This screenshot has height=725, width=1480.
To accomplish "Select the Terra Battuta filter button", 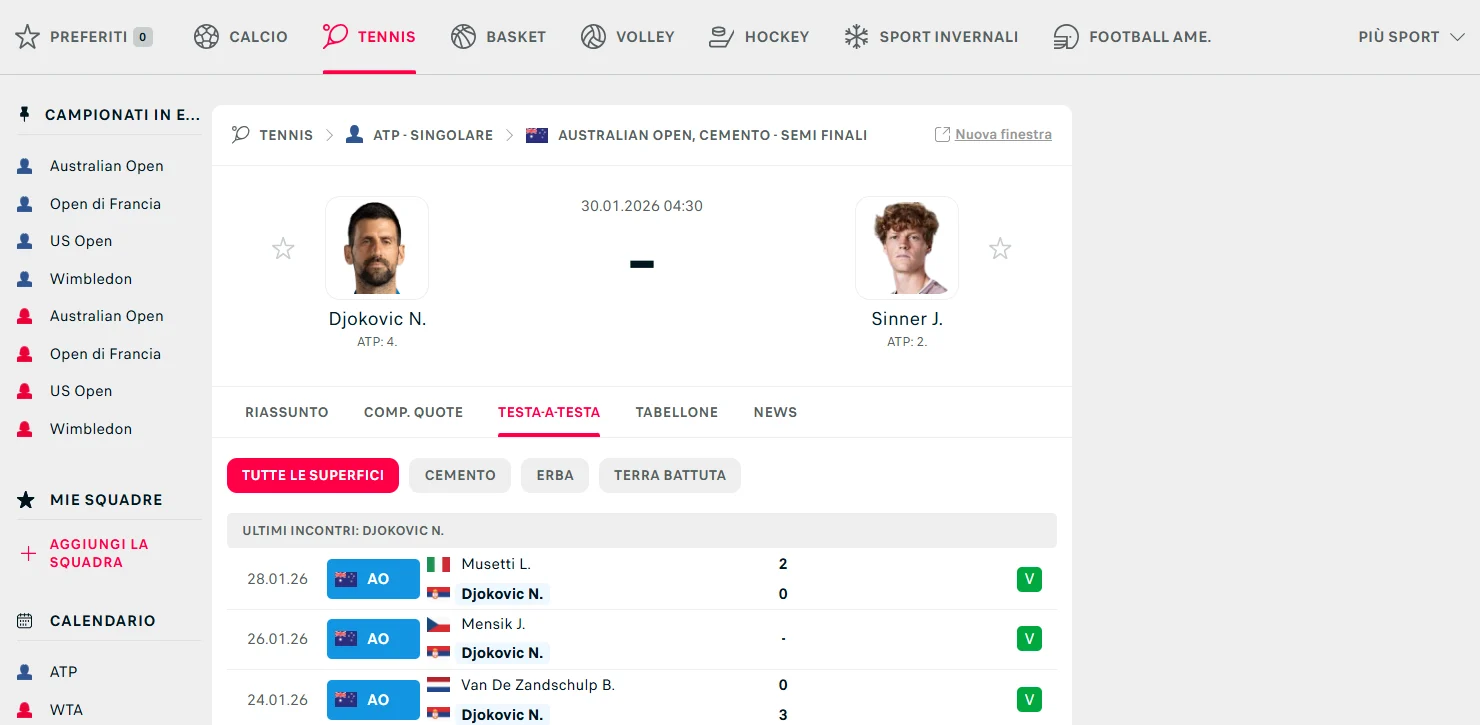I will point(669,475).
